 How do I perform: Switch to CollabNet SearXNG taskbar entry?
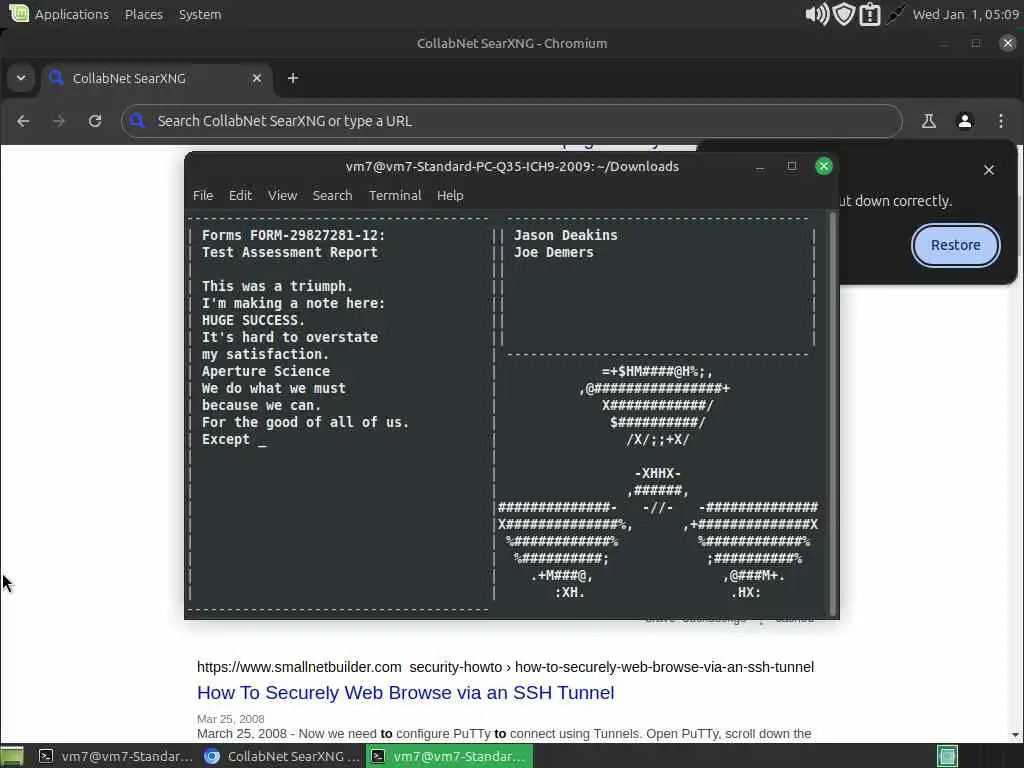281,756
